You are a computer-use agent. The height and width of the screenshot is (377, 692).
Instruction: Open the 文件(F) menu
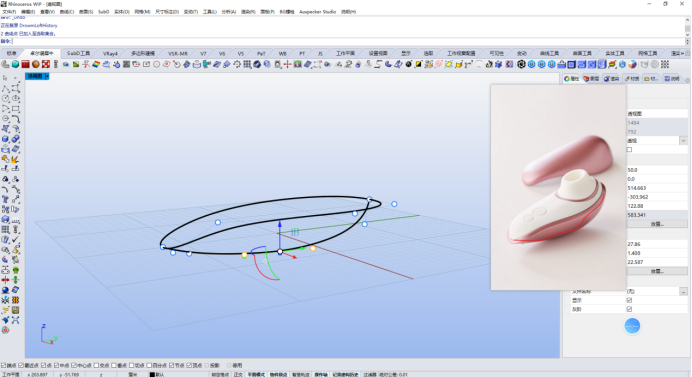coord(9,12)
